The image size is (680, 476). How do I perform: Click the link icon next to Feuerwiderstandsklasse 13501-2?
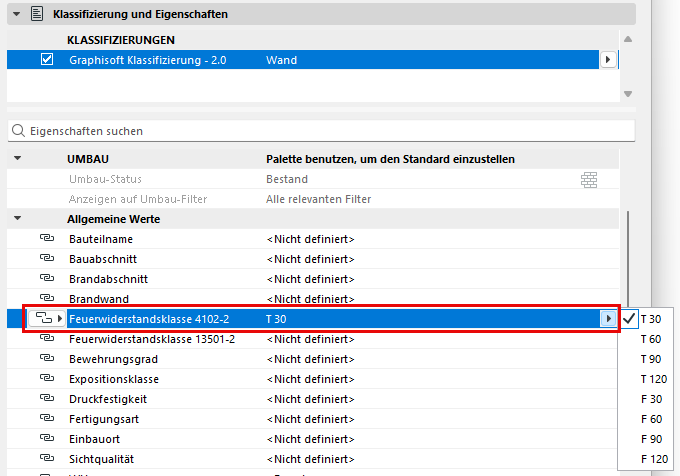(x=47, y=338)
